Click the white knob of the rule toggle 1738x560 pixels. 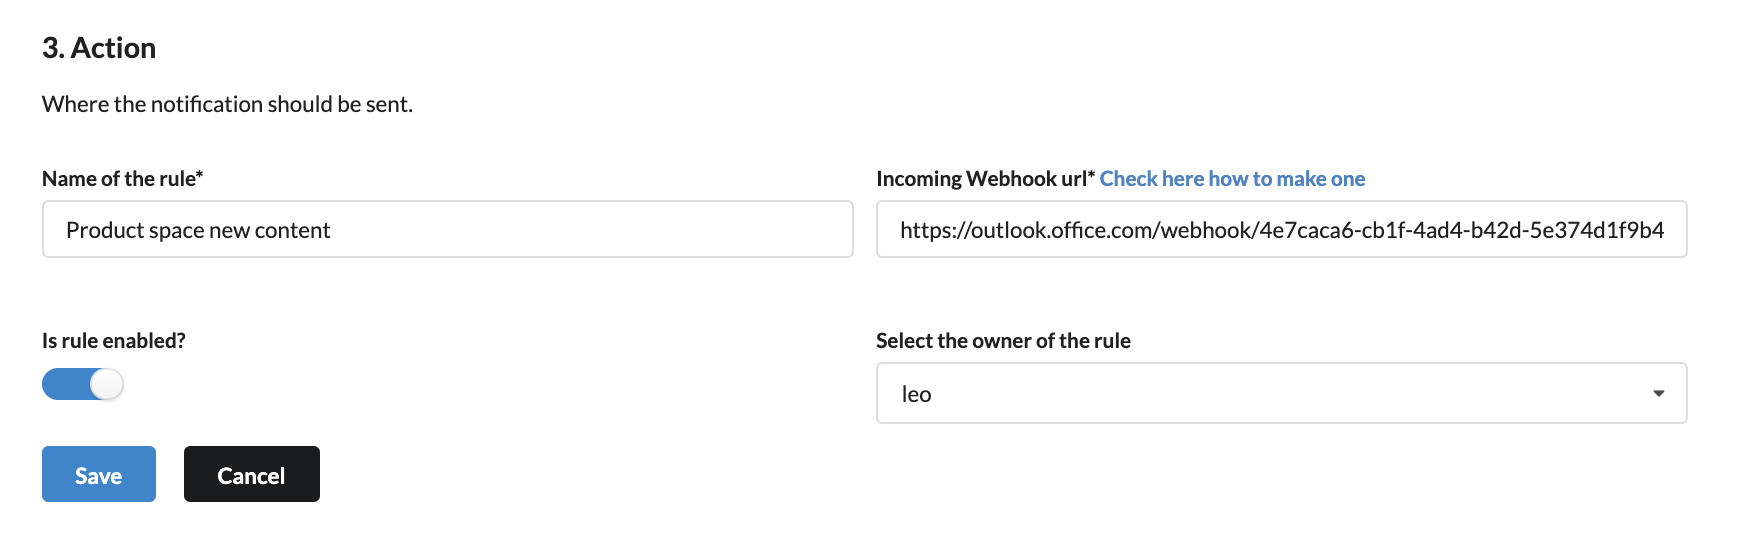(x=106, y=384)
